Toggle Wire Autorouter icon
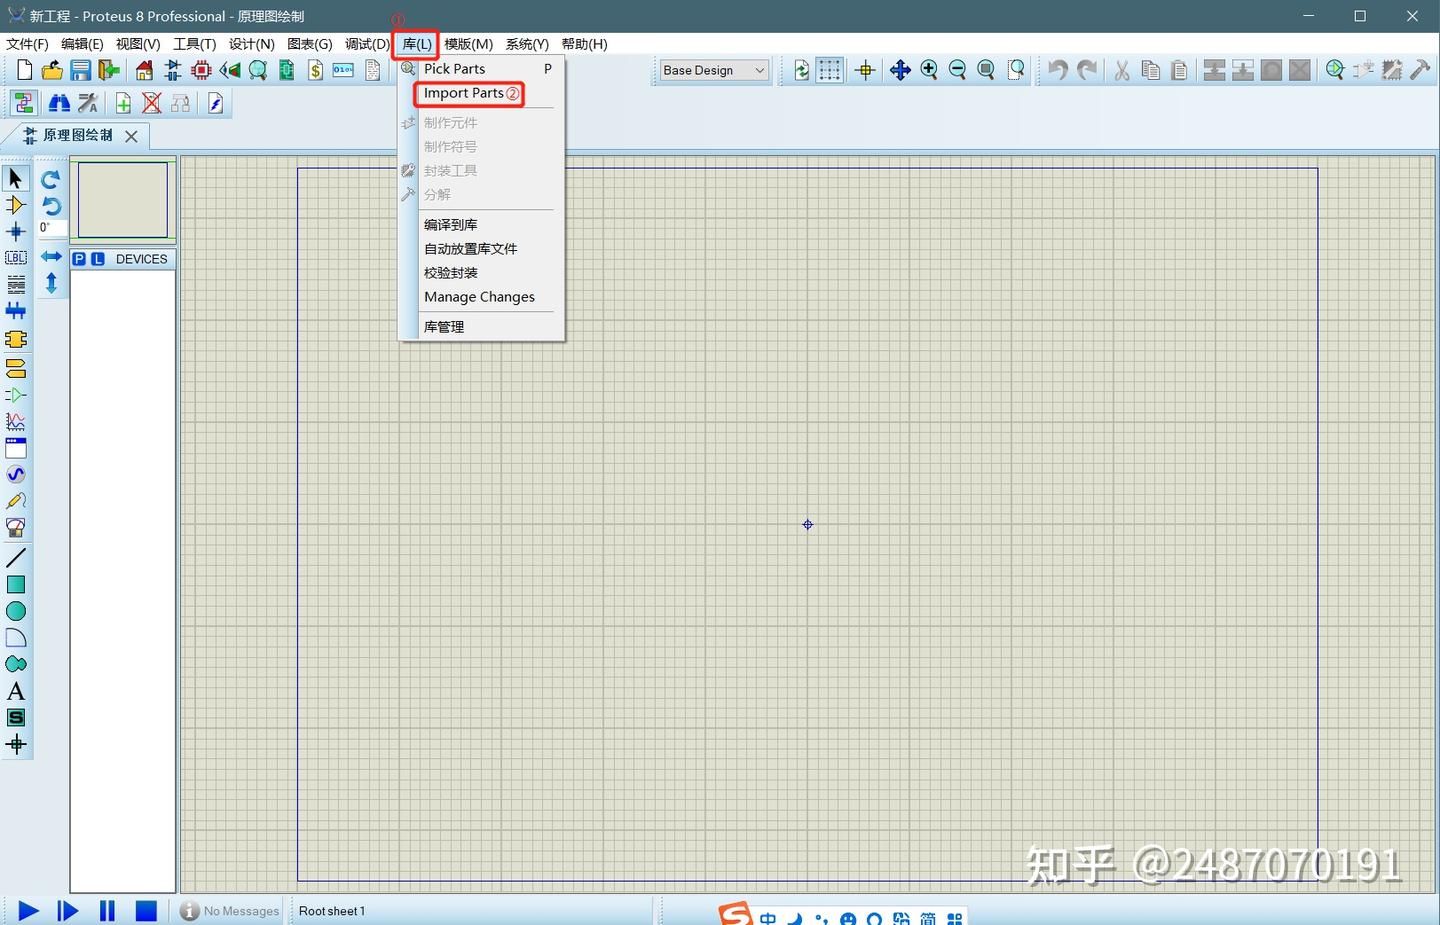The width and height of the screenshot is (1440, 925). (24, 103)
